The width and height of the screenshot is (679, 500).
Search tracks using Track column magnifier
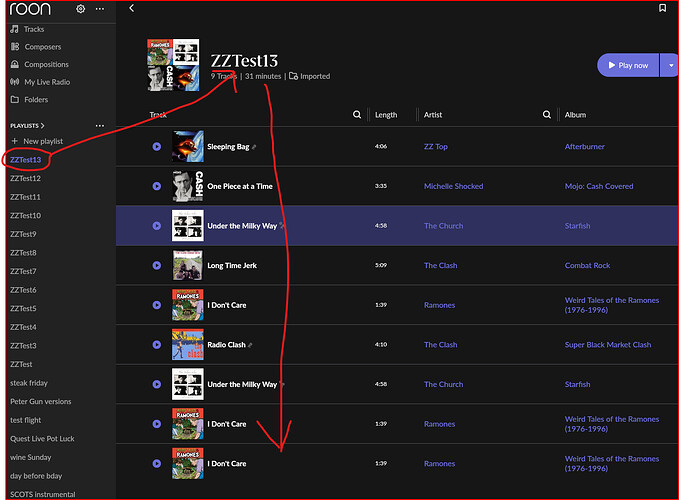click(357, 115)
